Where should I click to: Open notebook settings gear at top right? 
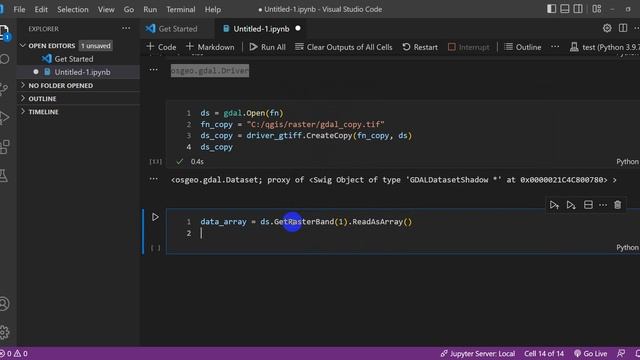[607, 28]
